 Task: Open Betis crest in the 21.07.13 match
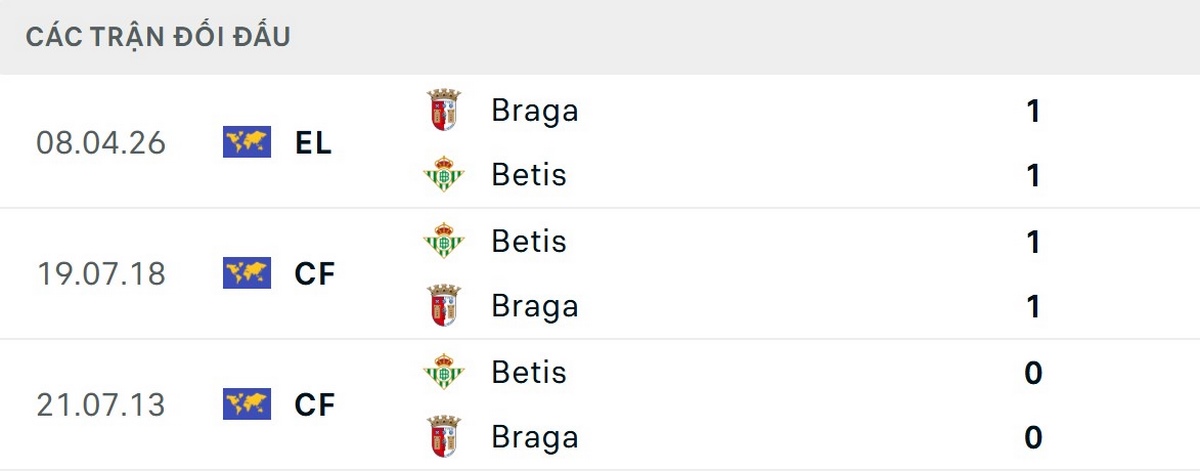click(x=443, y=372)
